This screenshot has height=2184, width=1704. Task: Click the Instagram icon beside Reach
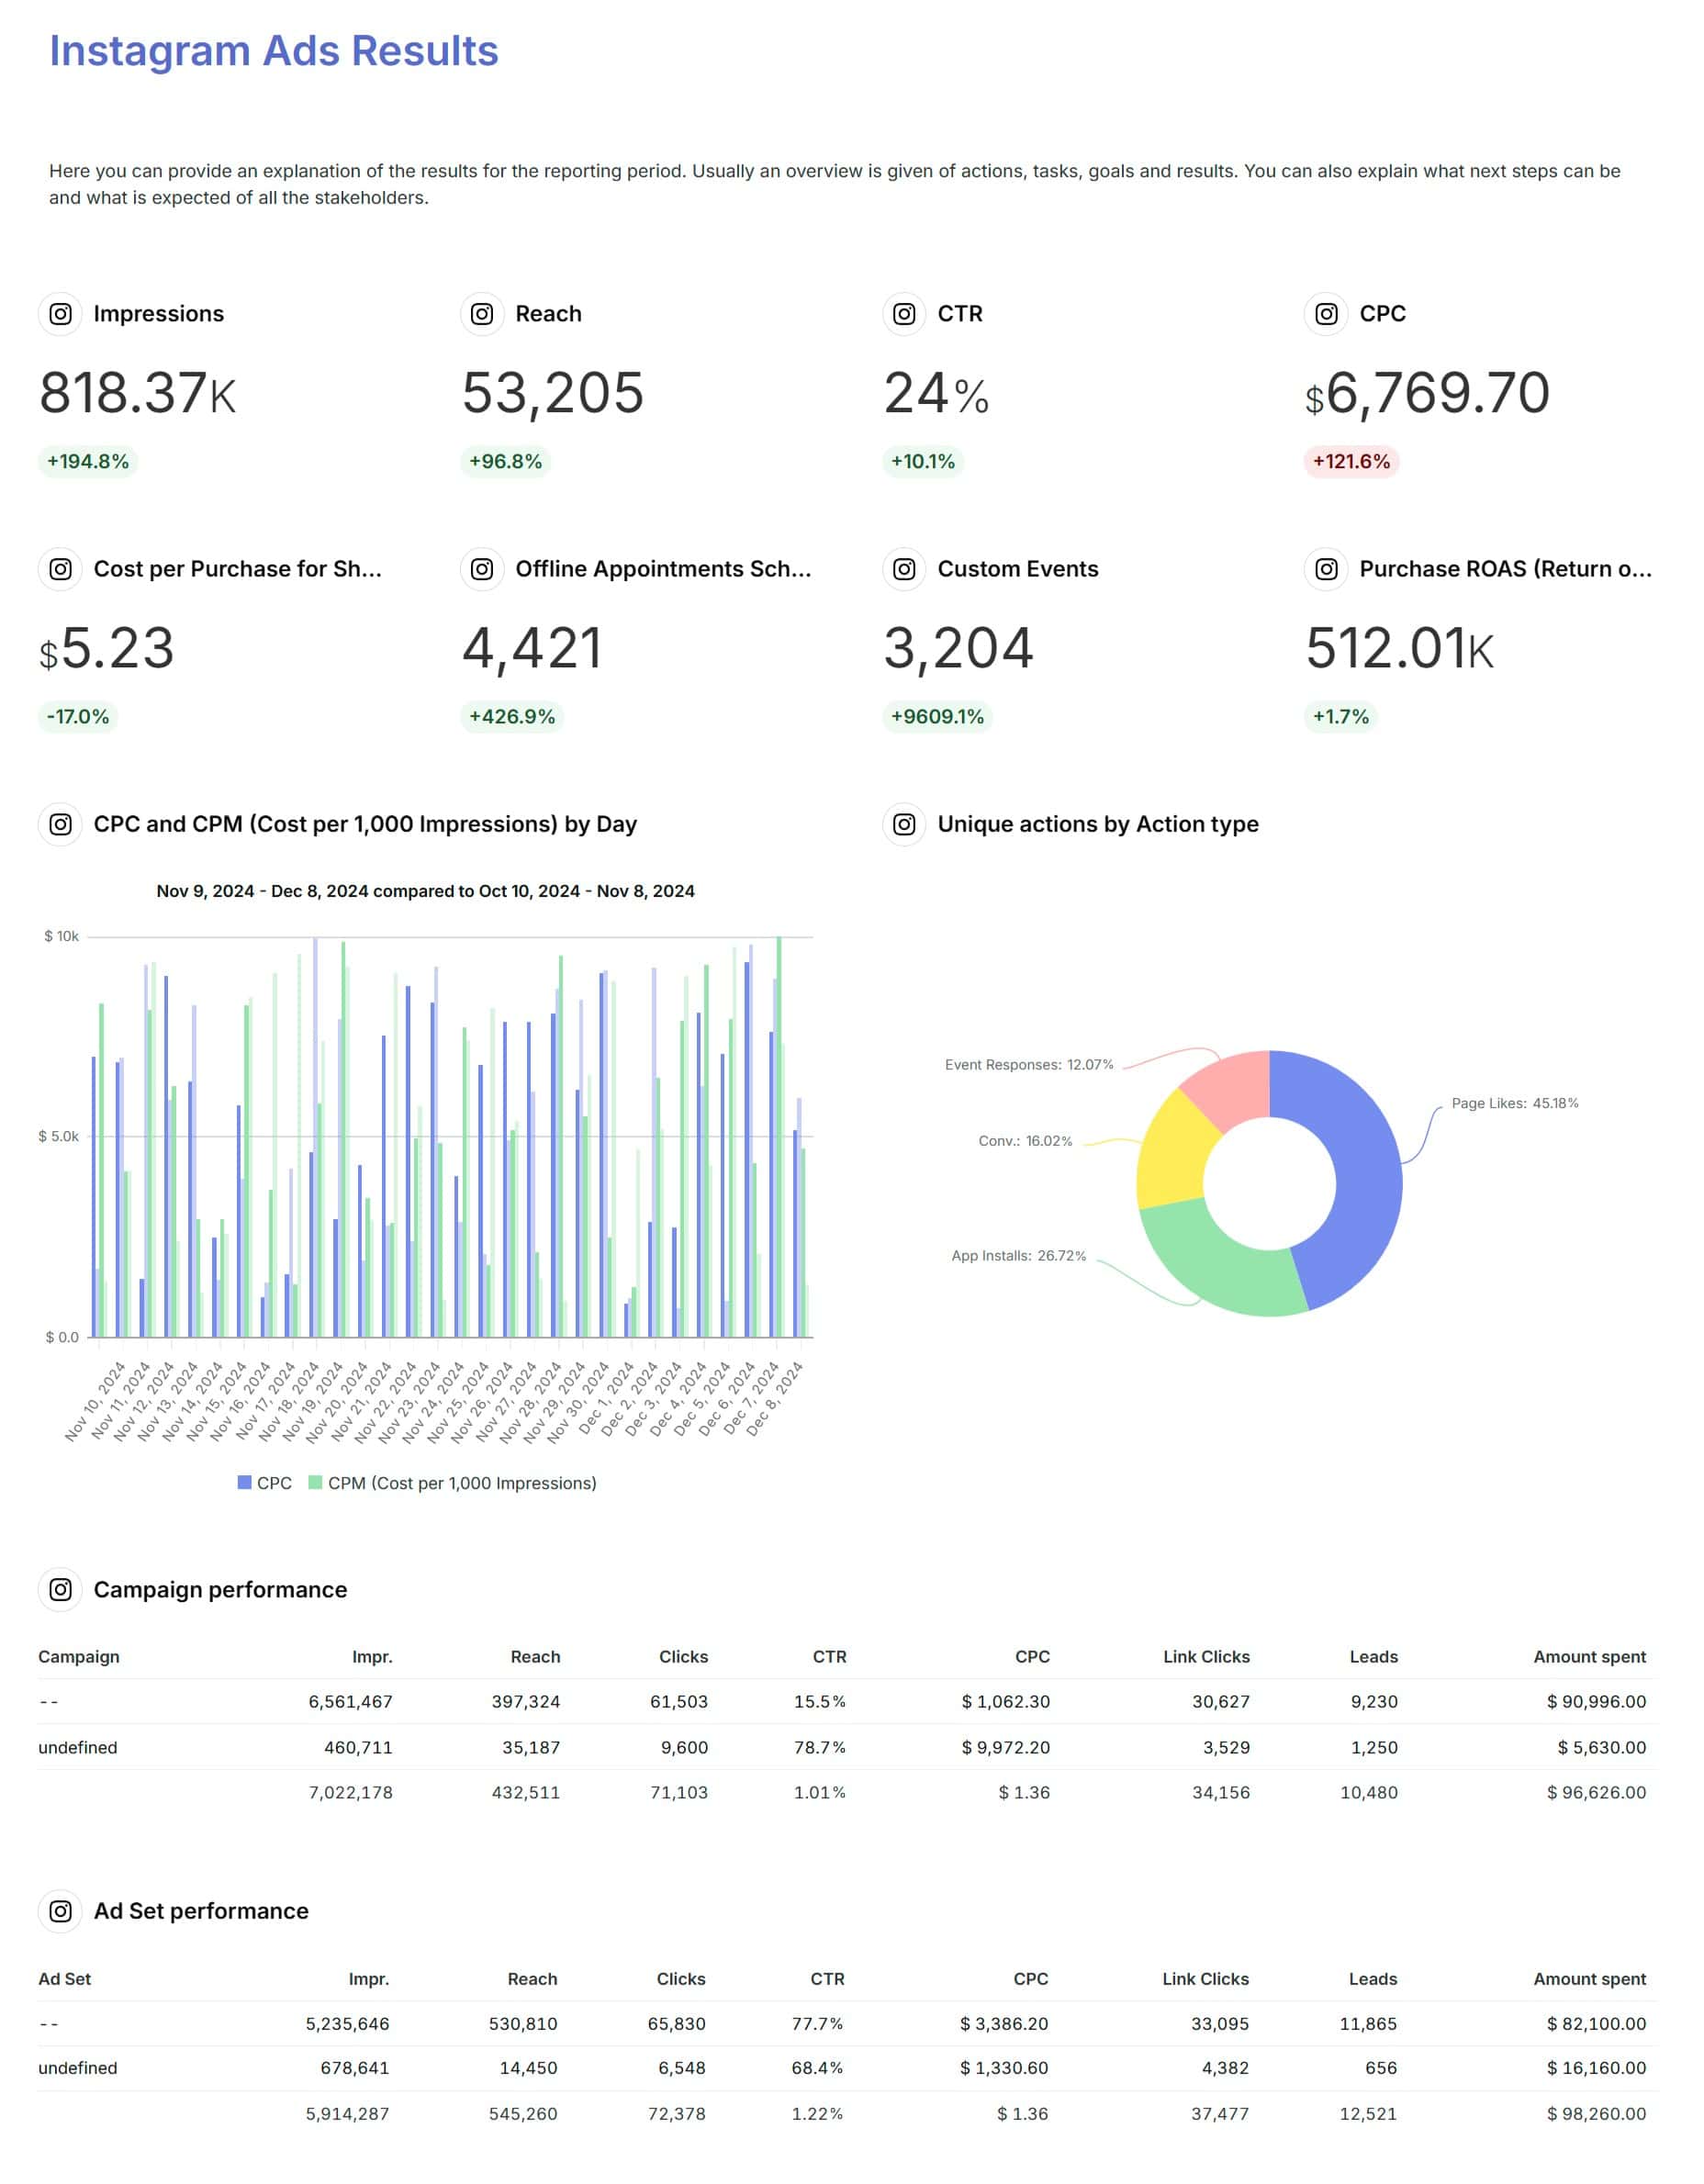click(x=480, y=313)
